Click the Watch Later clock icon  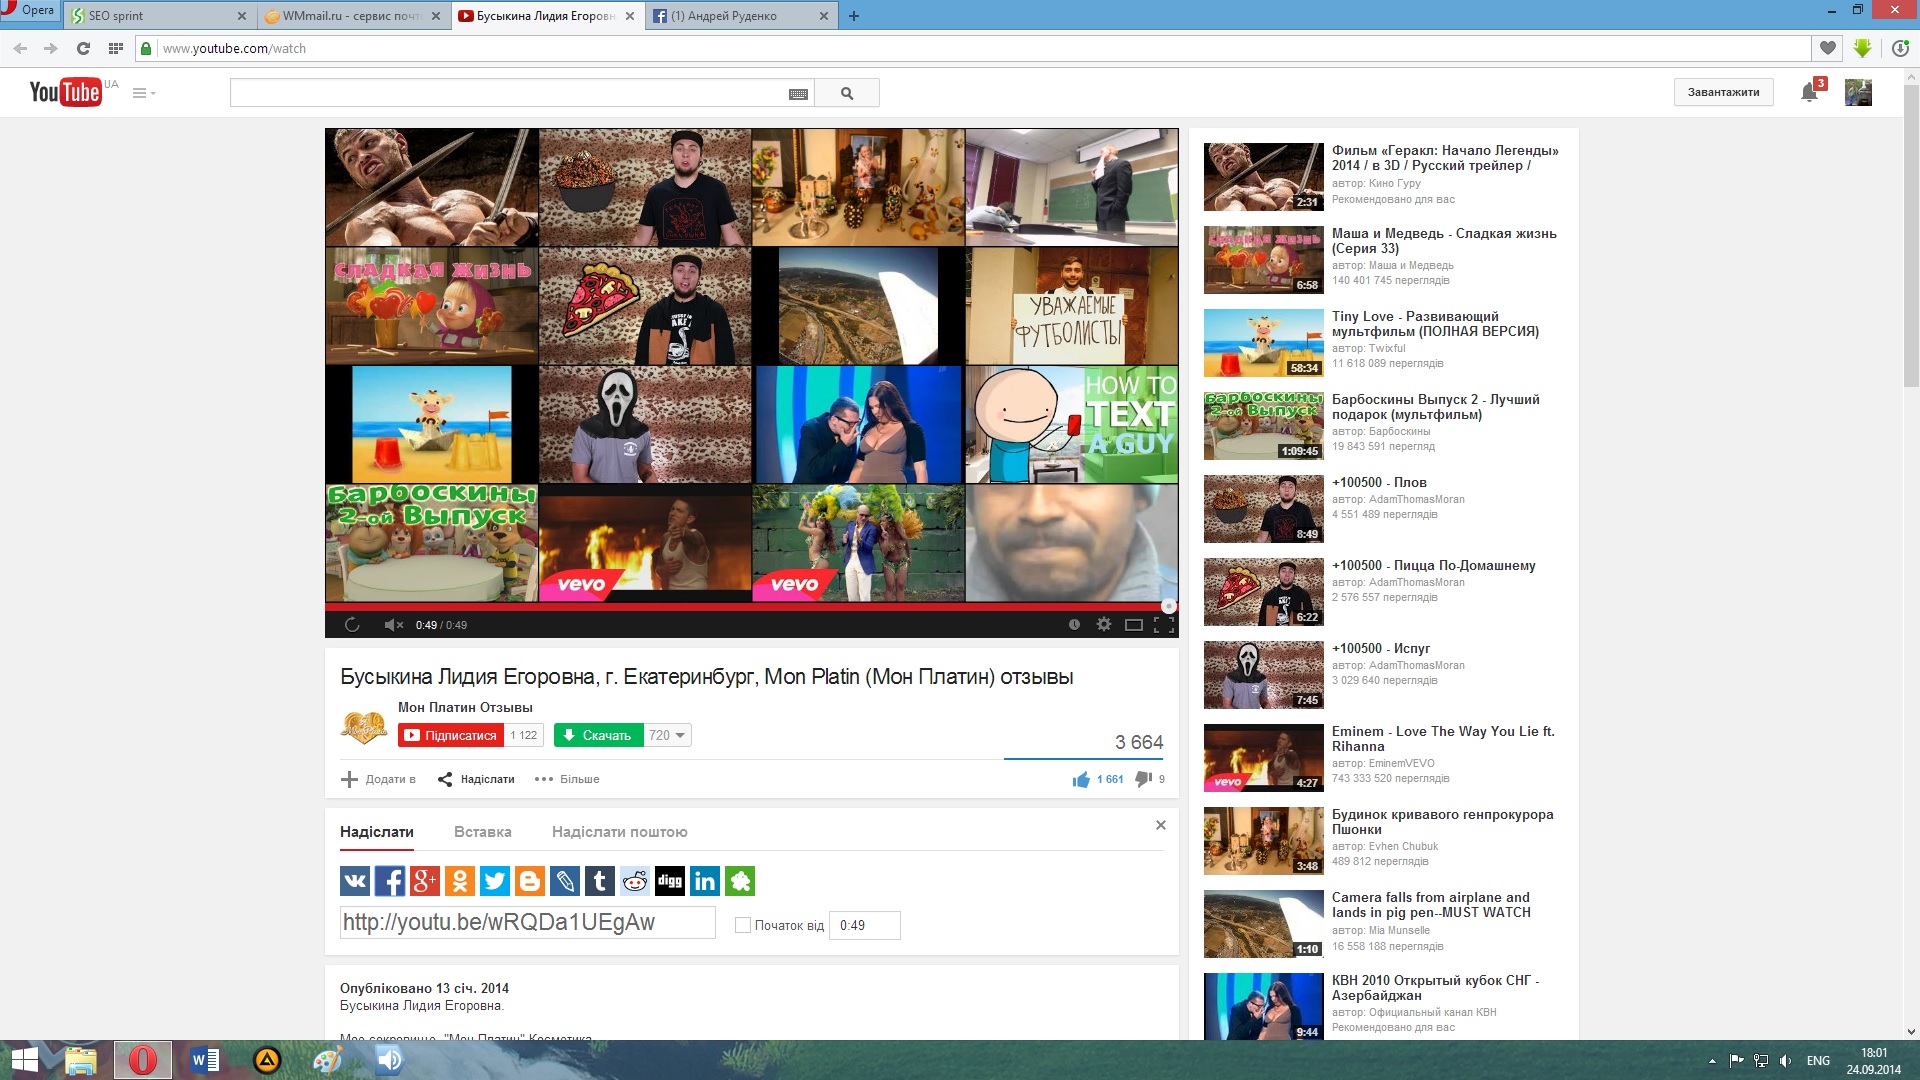(x=1074, y=624)
